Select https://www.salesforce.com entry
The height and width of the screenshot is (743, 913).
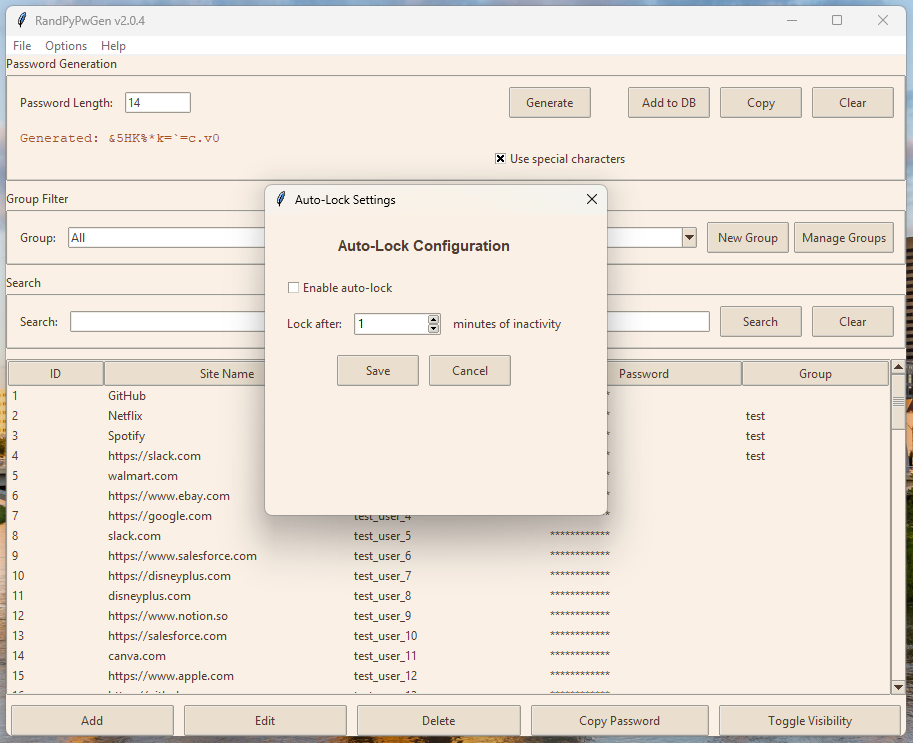pos(448,556)
